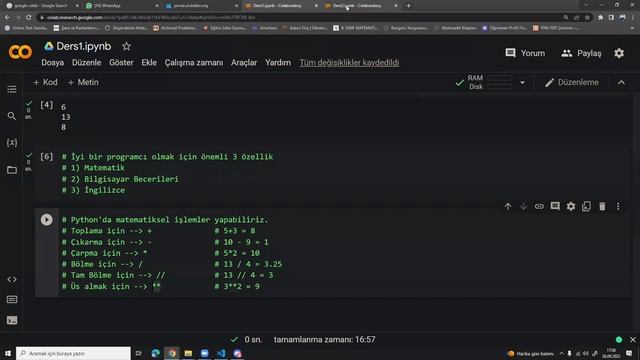
Task: Open the terminal icon in sidebar
Action: click(x=12, y=320)
